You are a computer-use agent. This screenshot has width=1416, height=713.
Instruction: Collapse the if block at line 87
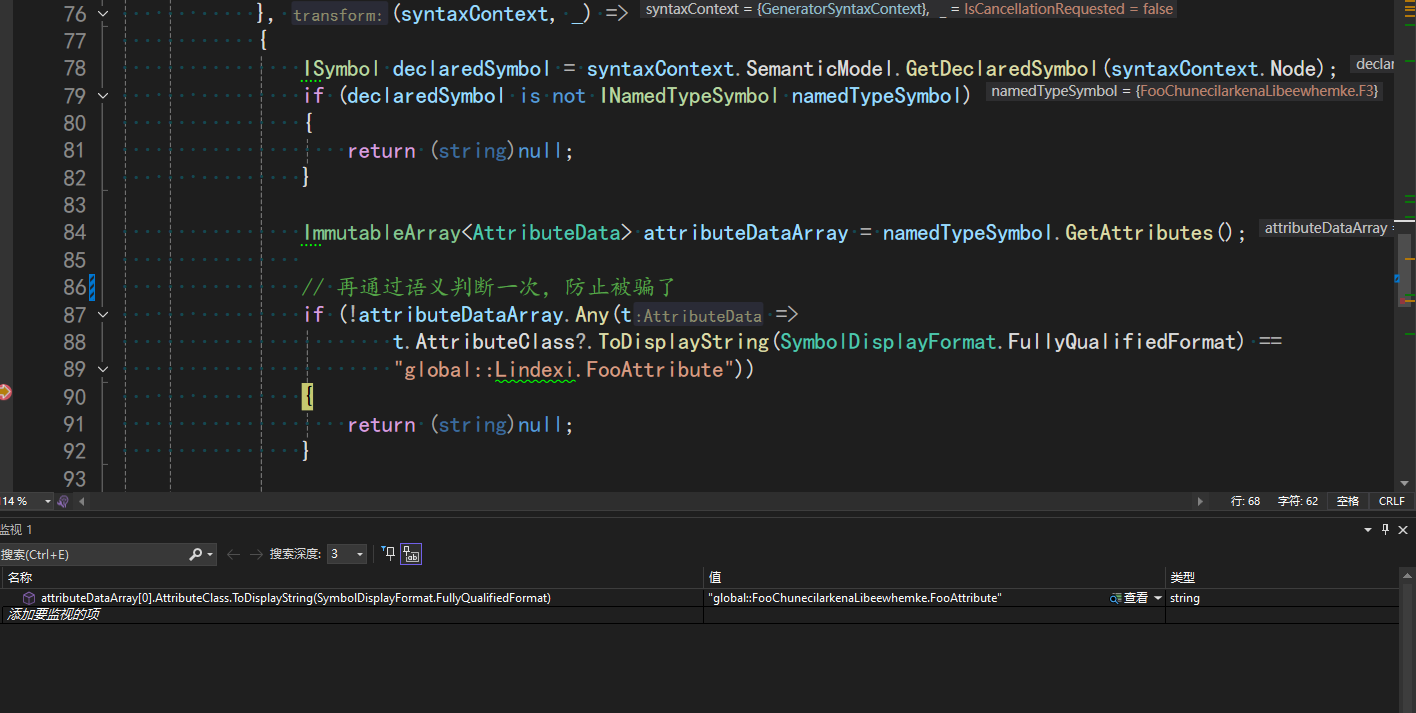[103, 315]
